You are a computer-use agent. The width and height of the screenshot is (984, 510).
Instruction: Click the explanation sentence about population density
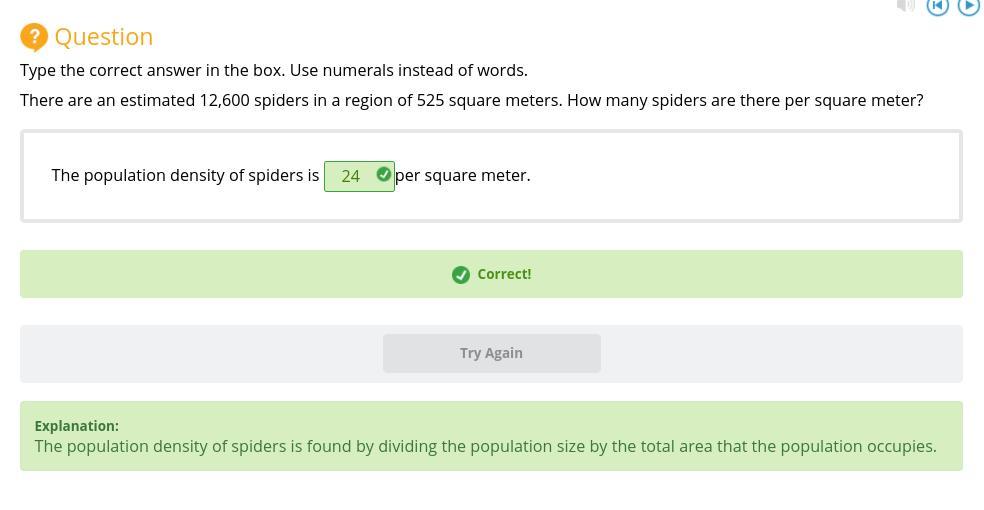pyautogui.click(x=485, y=447)
